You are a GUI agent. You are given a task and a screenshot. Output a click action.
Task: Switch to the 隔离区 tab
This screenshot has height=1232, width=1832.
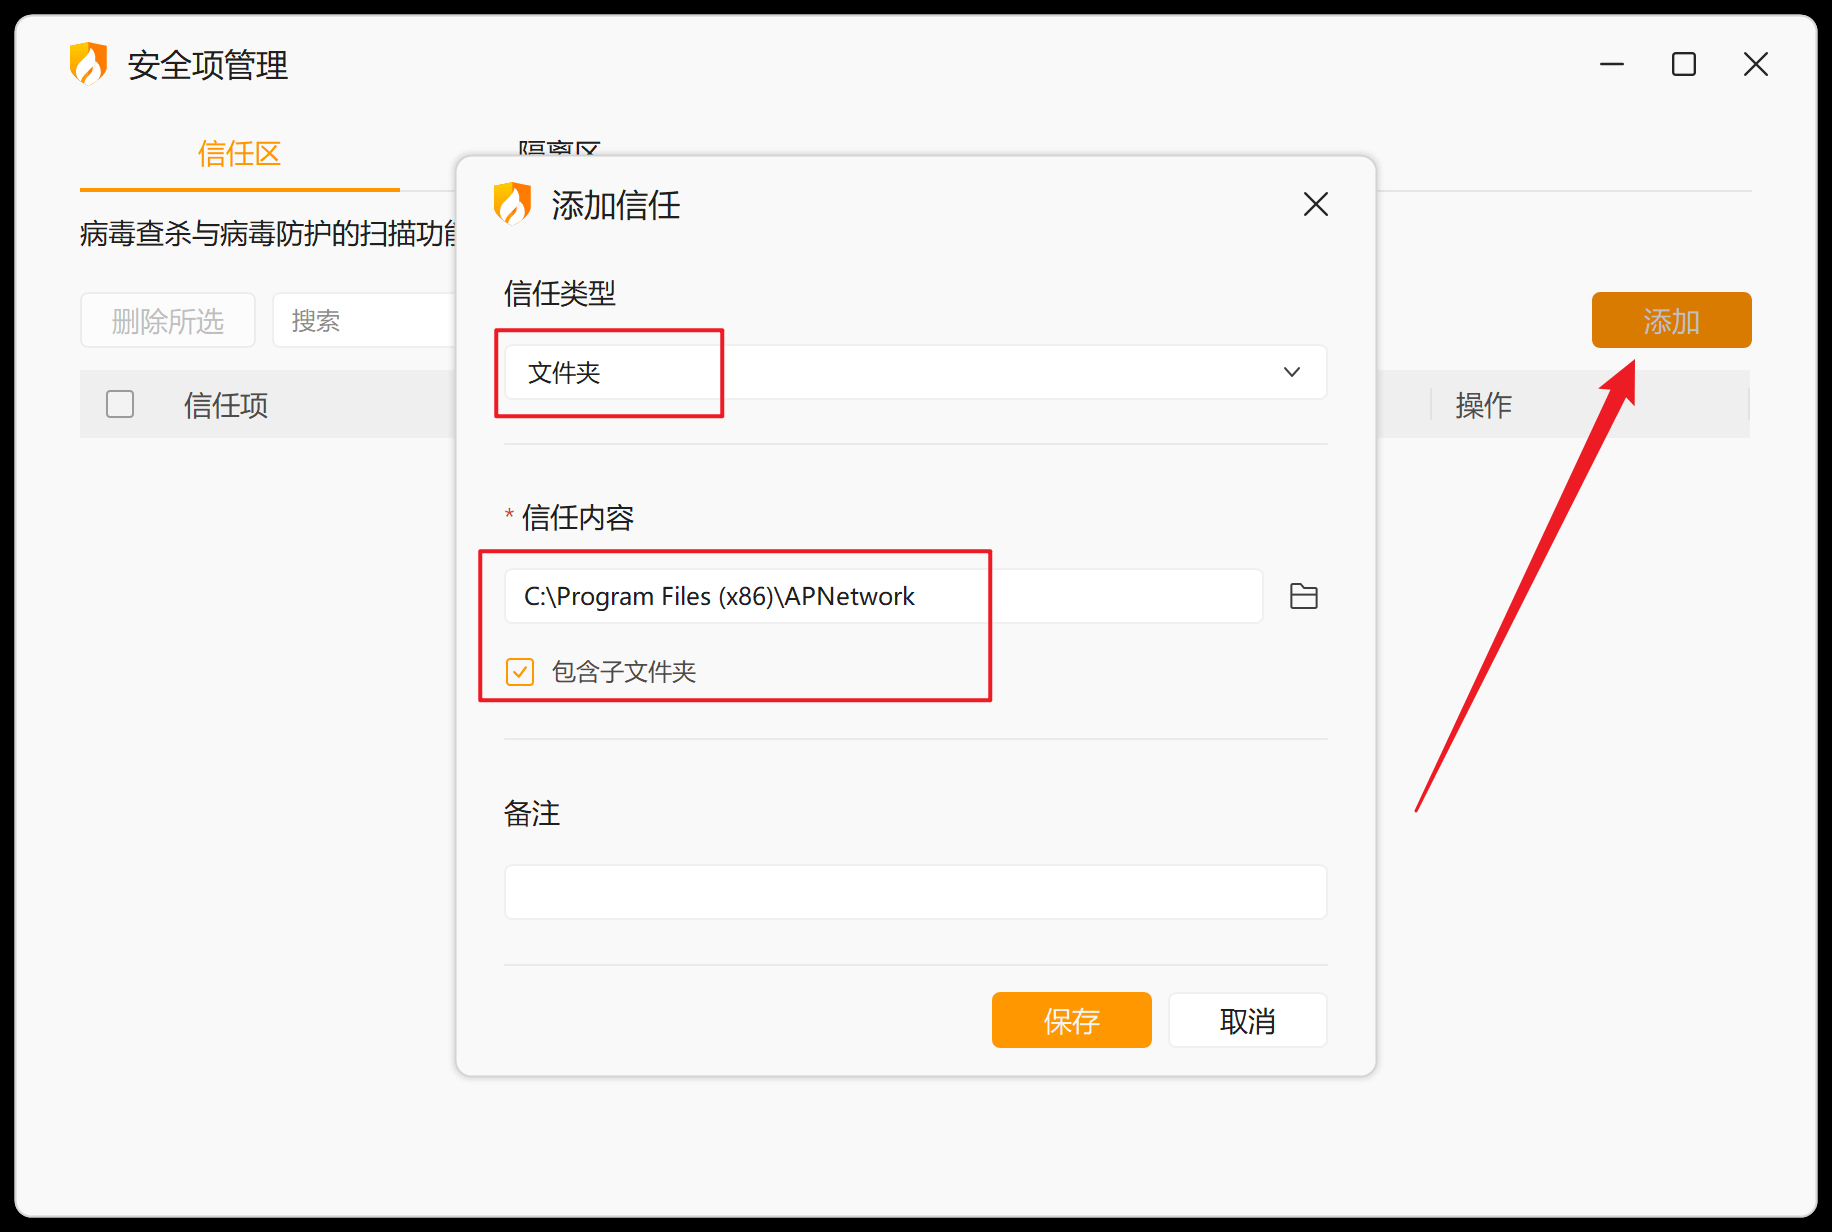[558, 152]
